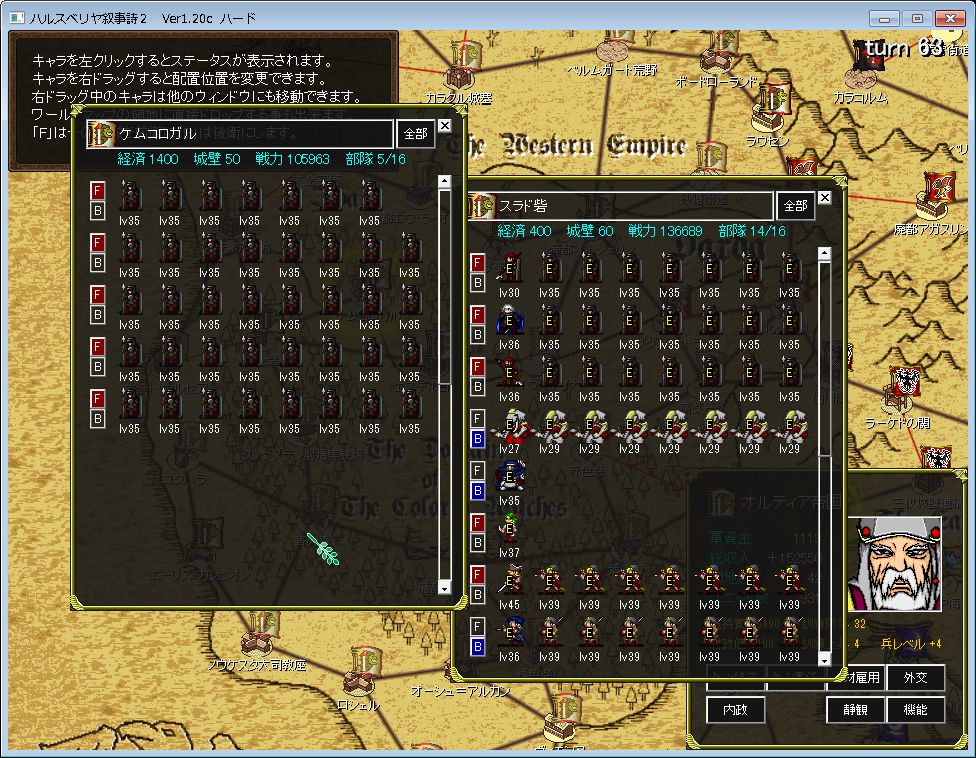
Task: Click the オーシュ=アルカン map label
Action: click(x=461, y=691)
